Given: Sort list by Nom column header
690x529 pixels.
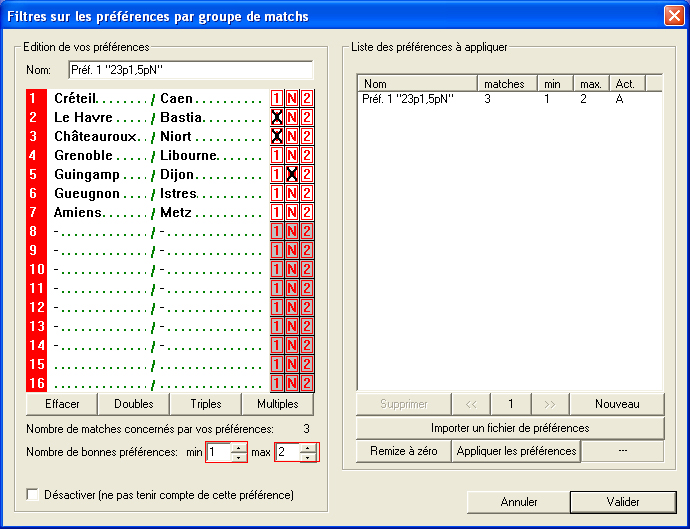Looking at the screenshot, I should tap(418, 84).
